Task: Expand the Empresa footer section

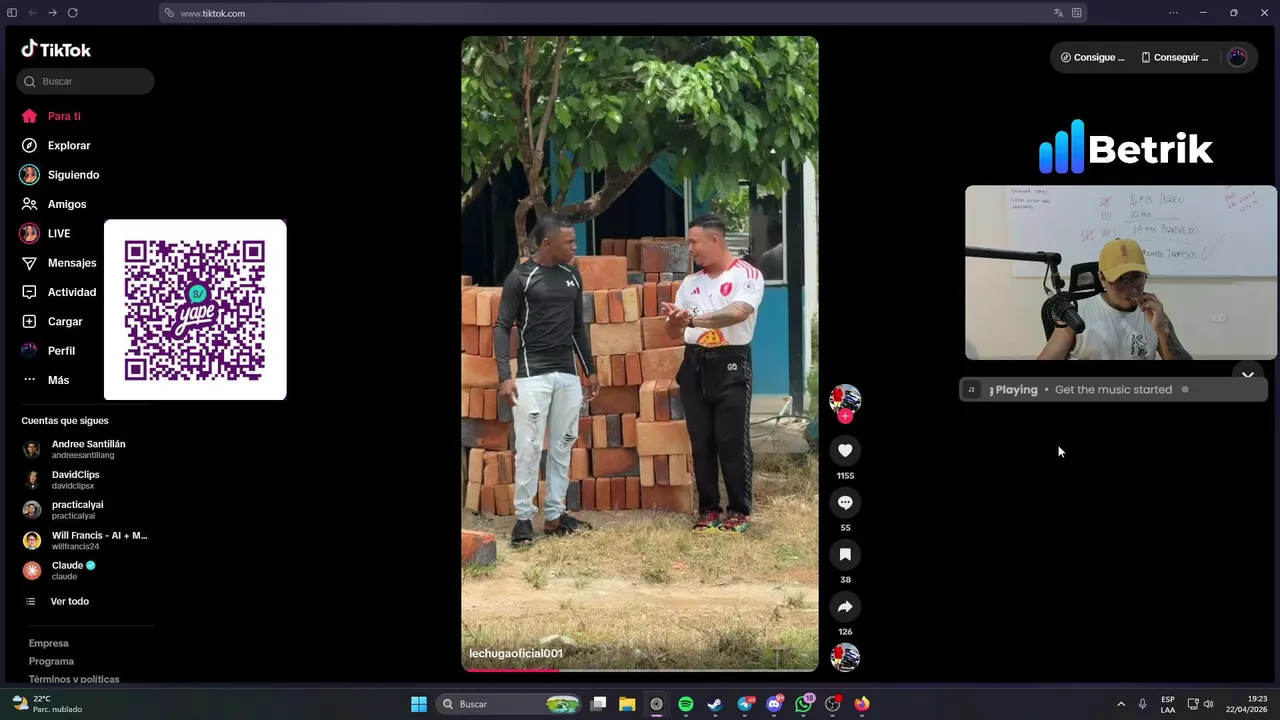Action: pyautogui.click(x=49, y=643)
